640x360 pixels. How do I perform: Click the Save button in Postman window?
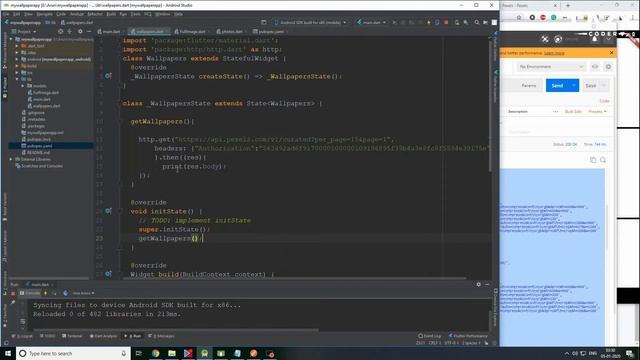coord(591,86)
